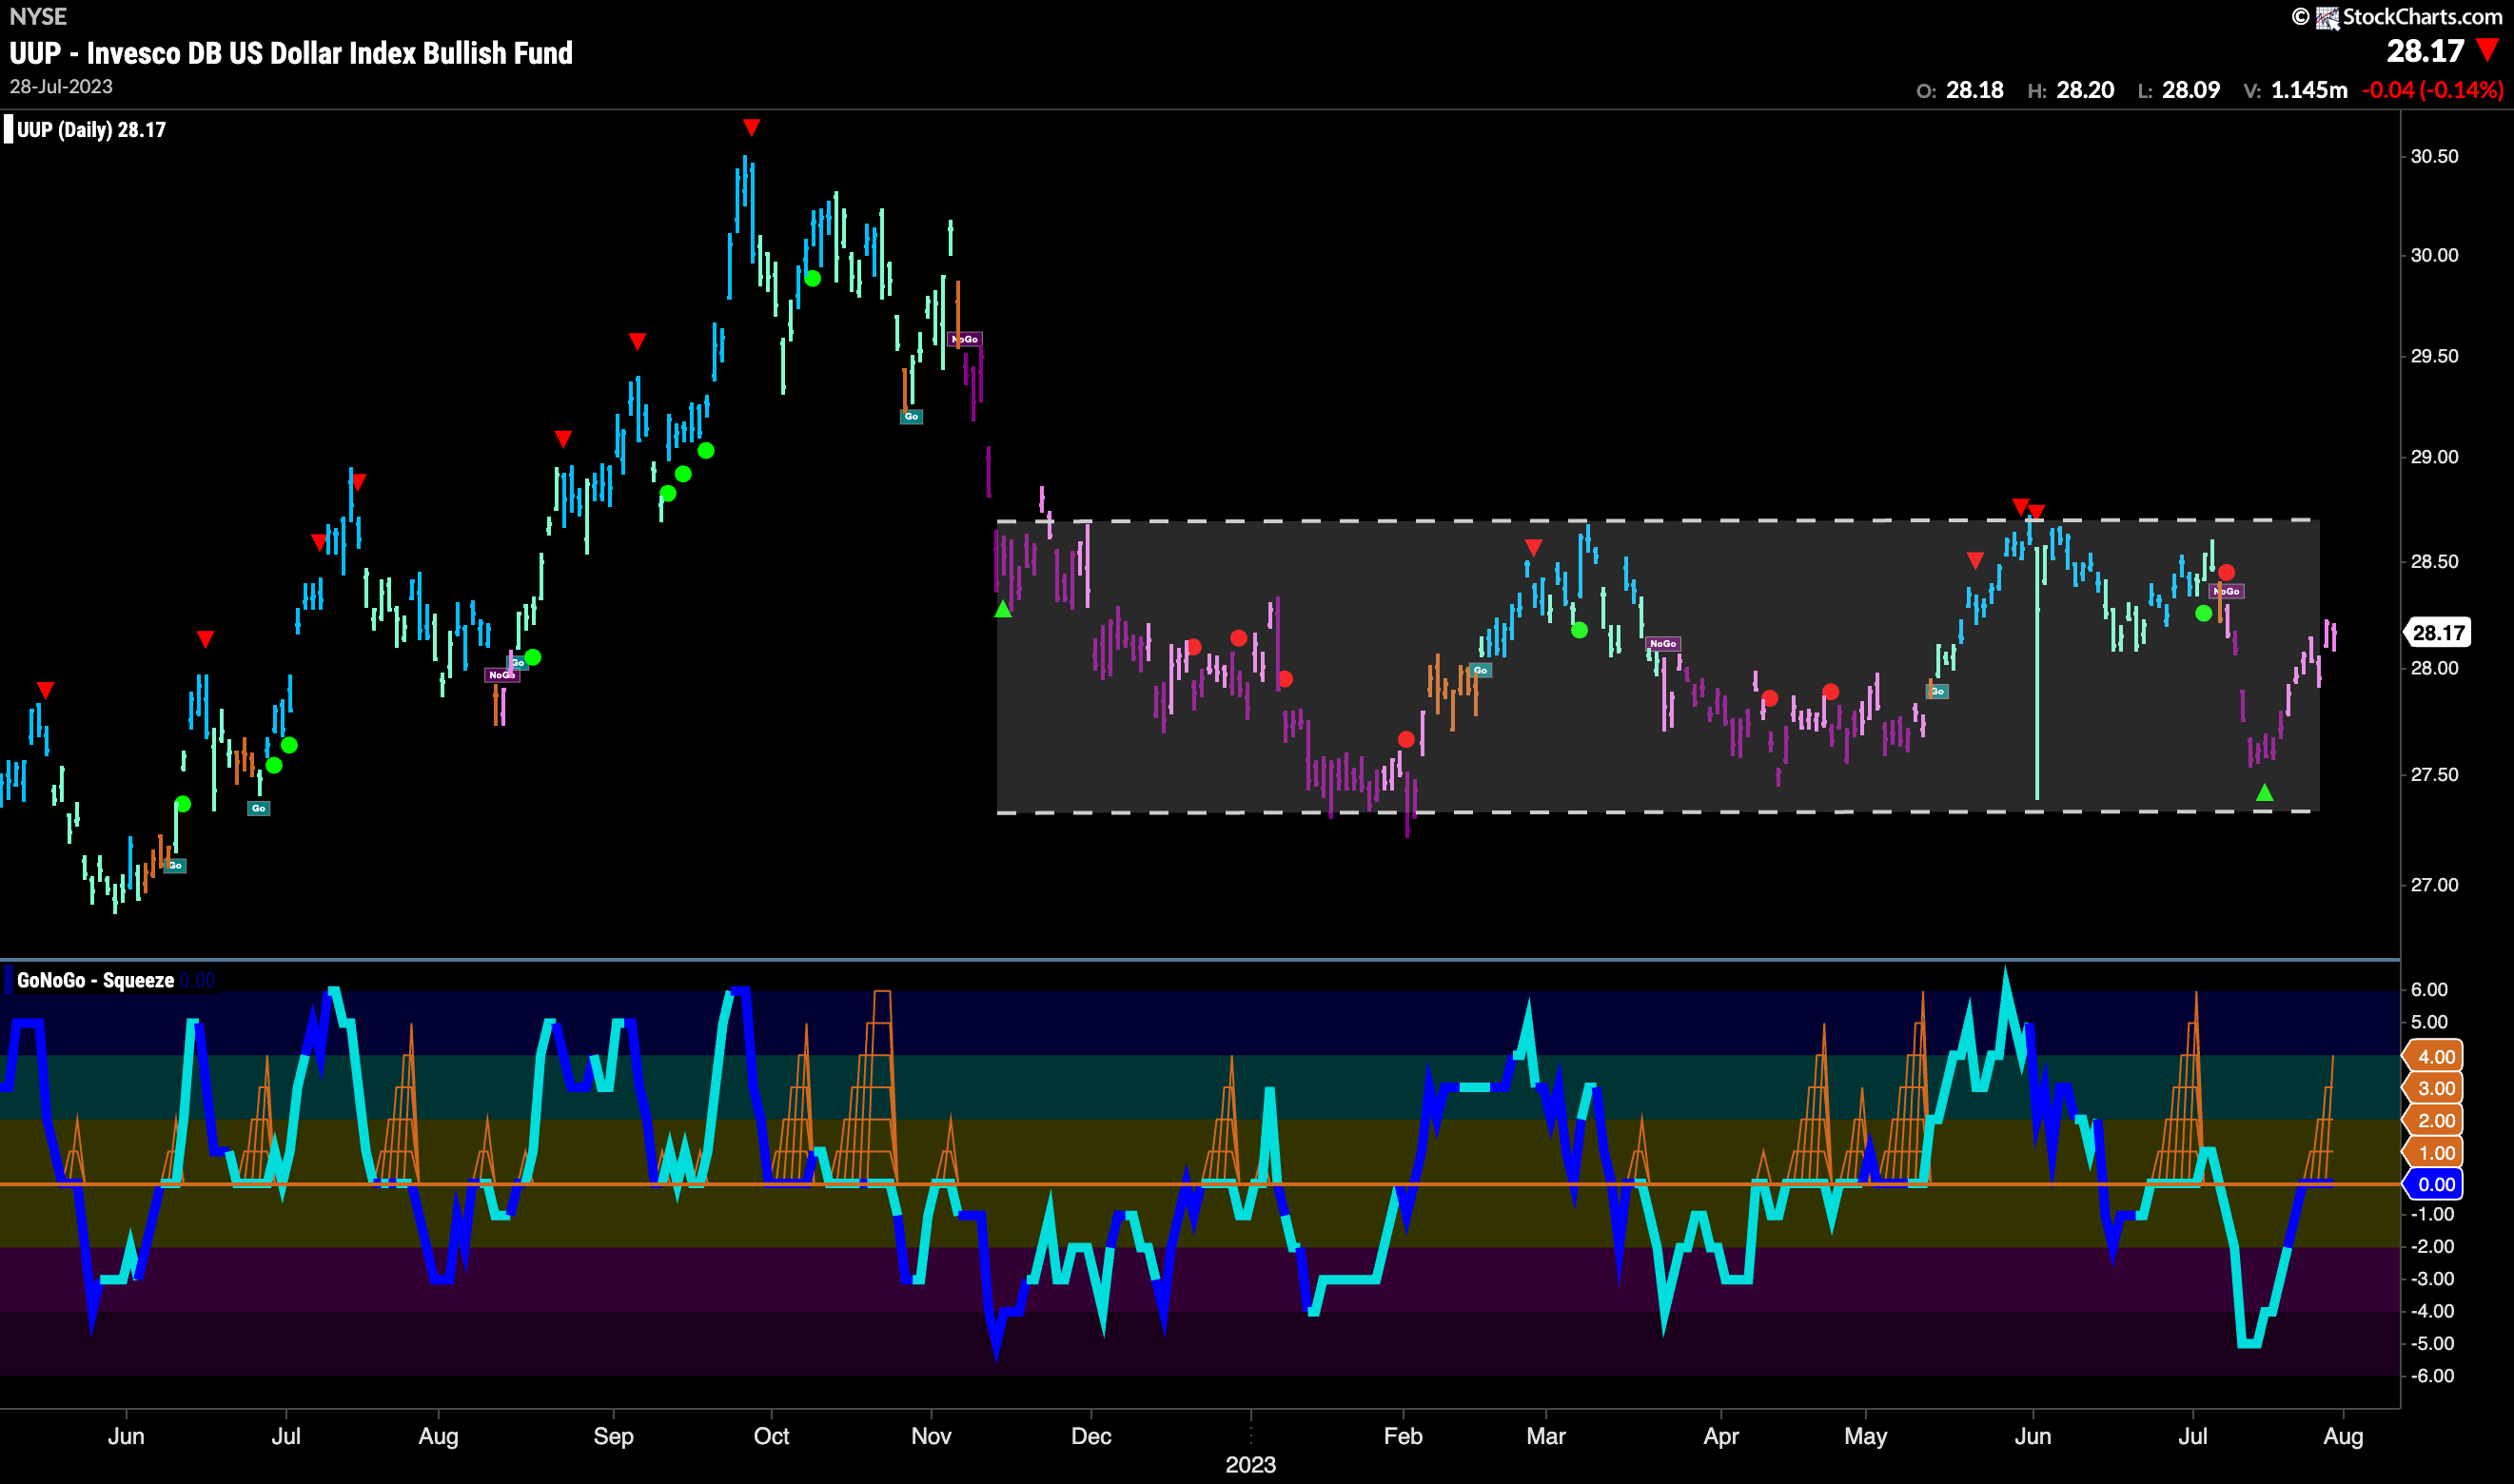The width and height of the screenshot is (2514, 1484).
Task: Click the GoNoGo - Squeeze panel label
Action: coord(95,981)
